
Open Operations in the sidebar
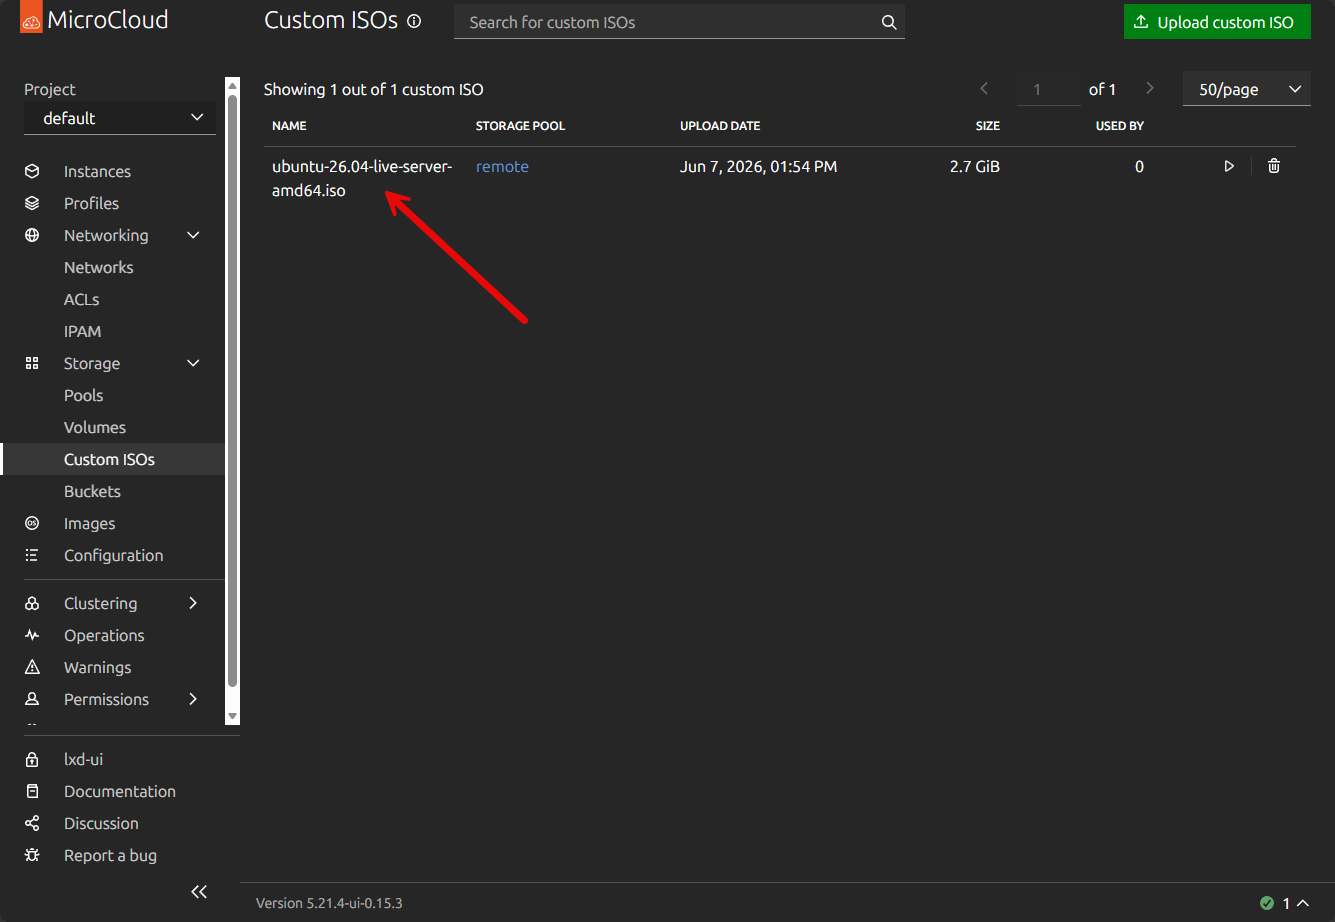tap(104, 635)
